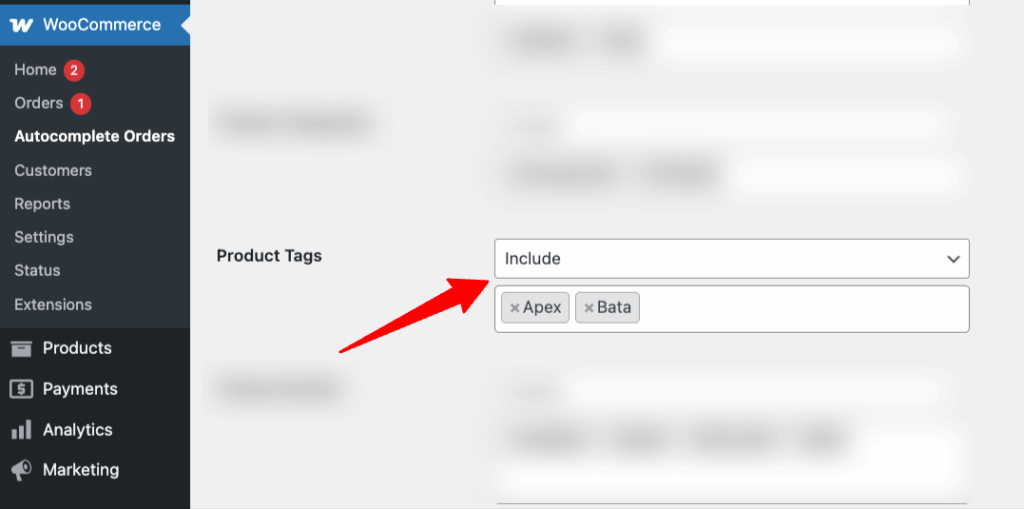Viewport: 1024px width, 509px height.
Task: Remove the Bata tag
Action: tap(589, 308)
